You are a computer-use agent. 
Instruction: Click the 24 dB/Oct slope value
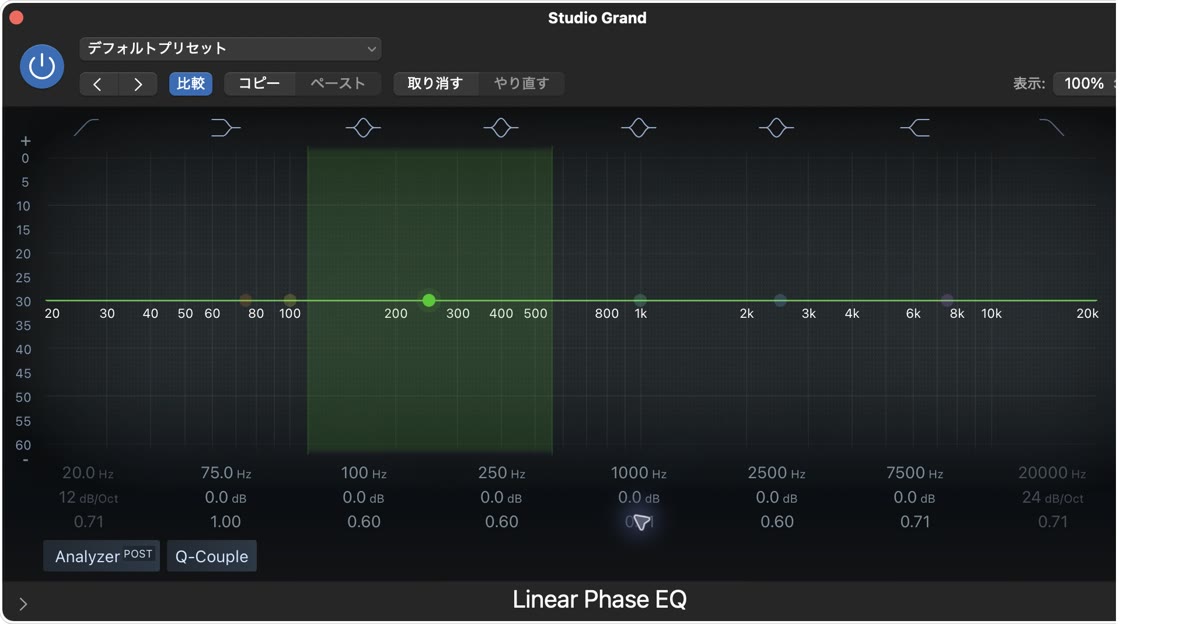1052,497
